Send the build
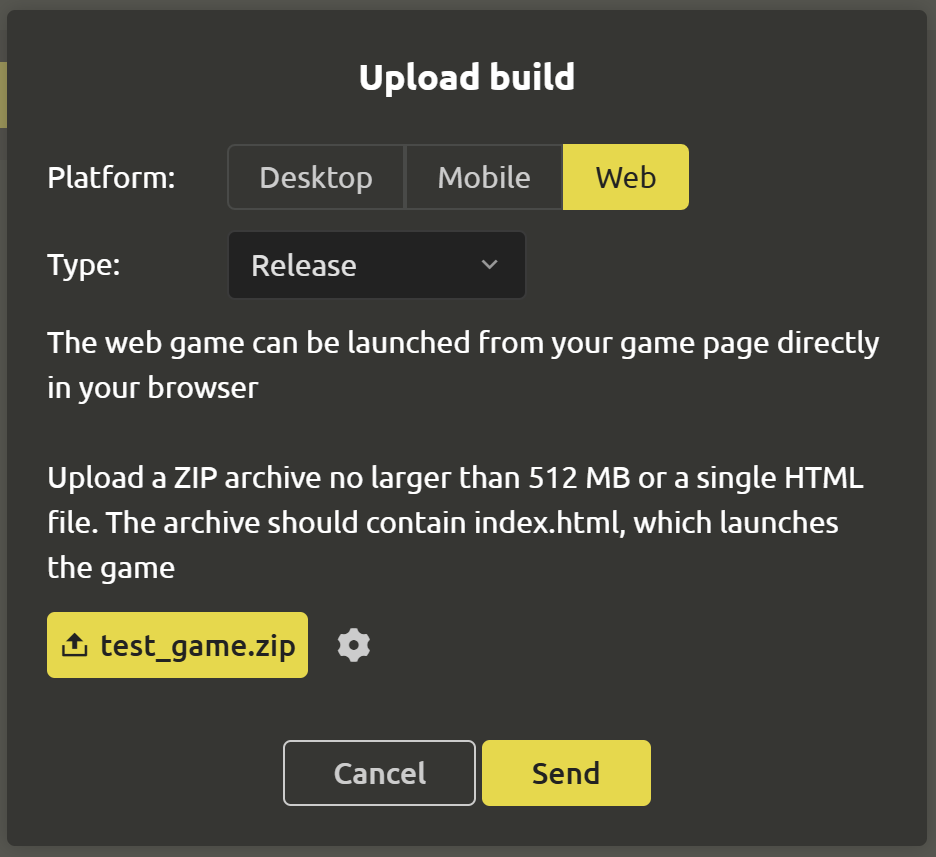Screen dimensions: 936x857 coord(566,773)
